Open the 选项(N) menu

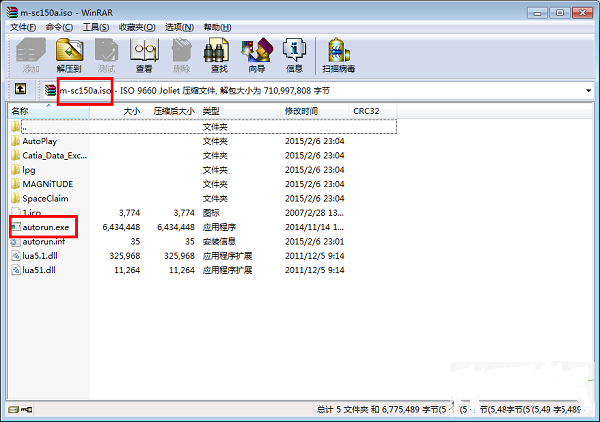click(179, 27)
